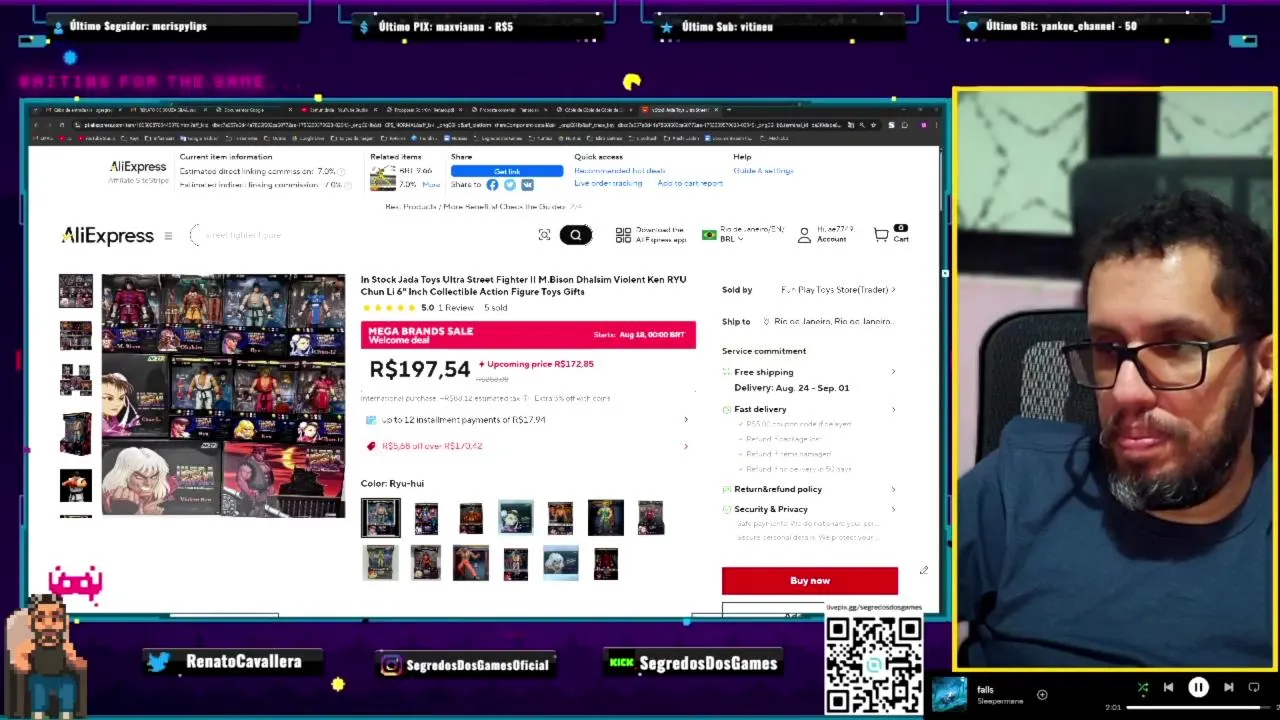
Task: Open the Ship to Rio de Janeiro selector
Action: pos(828,322)
